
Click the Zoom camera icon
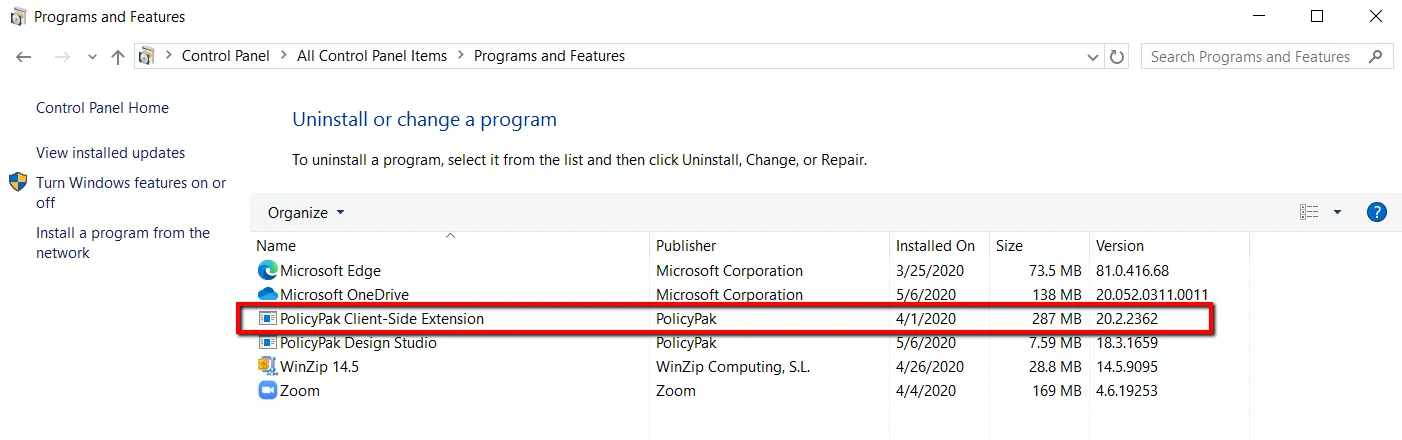[x=267, y=391]
